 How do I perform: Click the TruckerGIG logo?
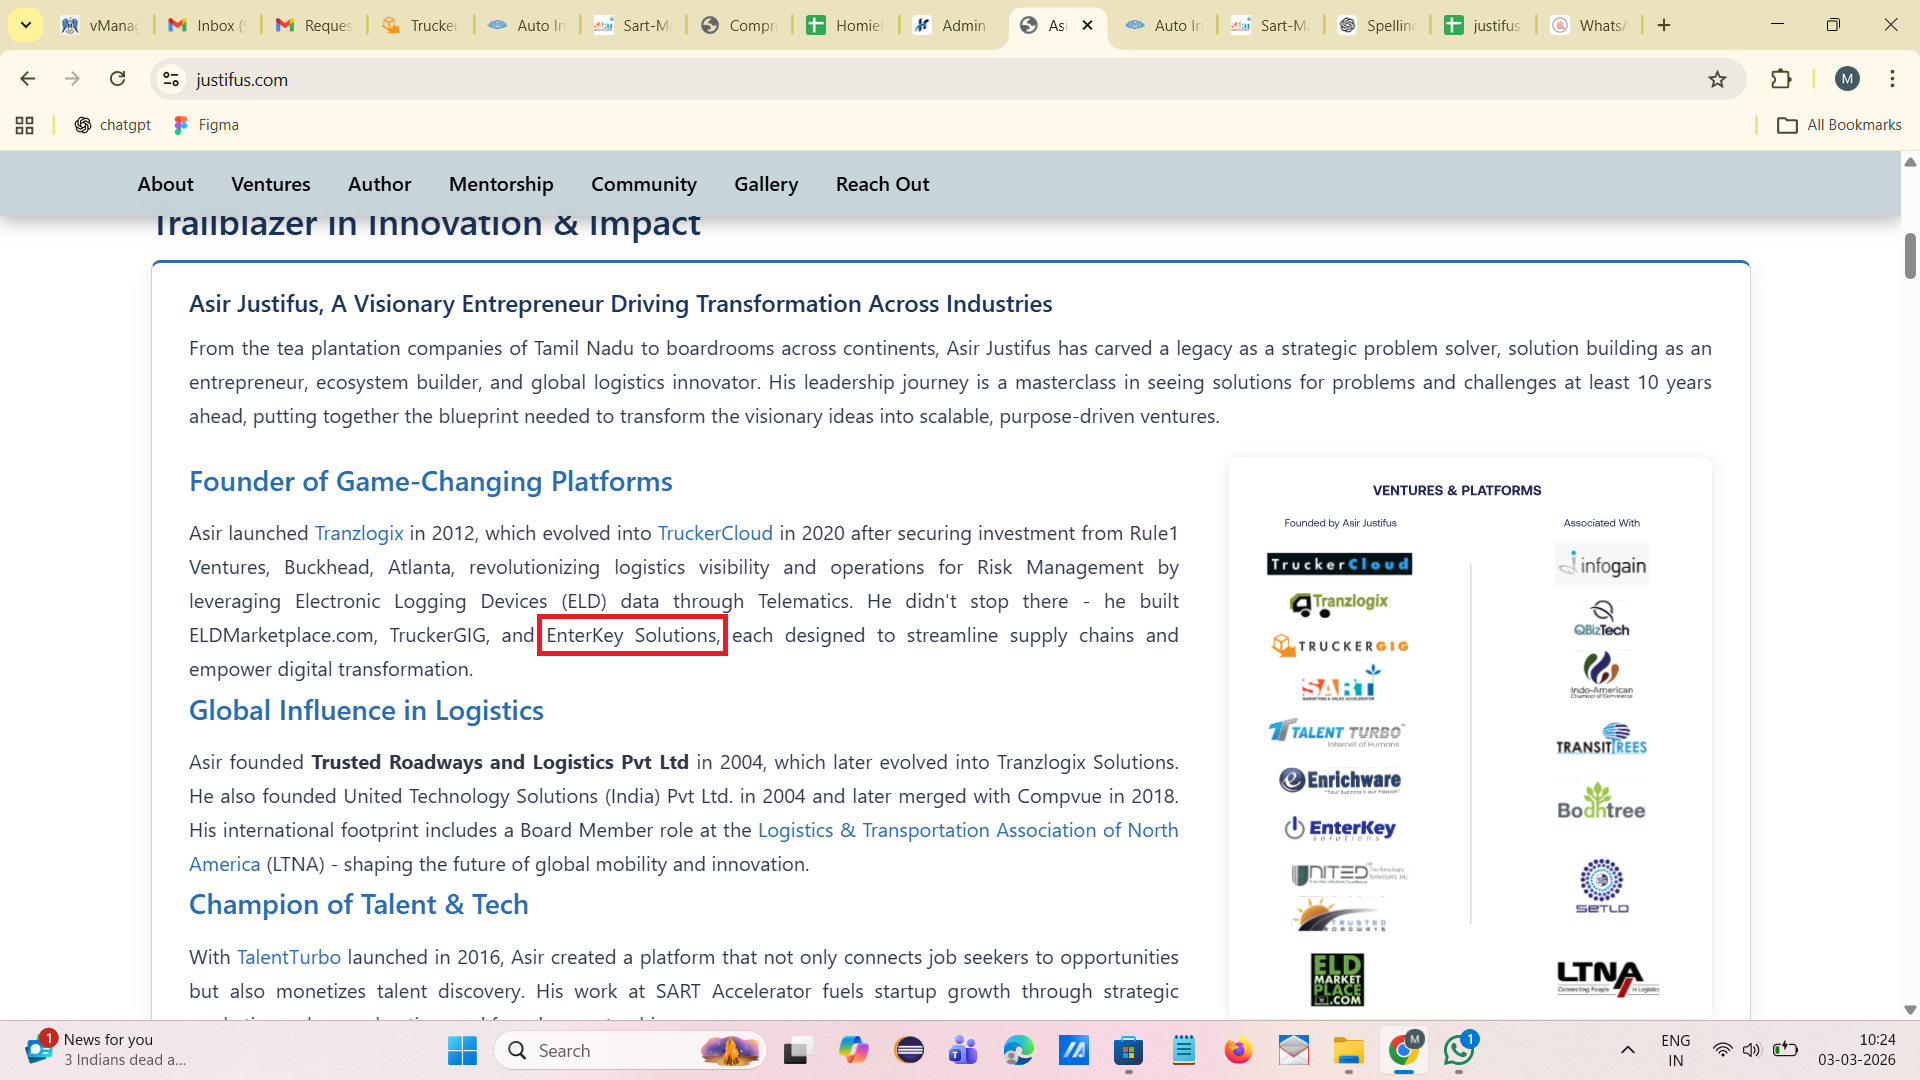[x=1339, y=645]
